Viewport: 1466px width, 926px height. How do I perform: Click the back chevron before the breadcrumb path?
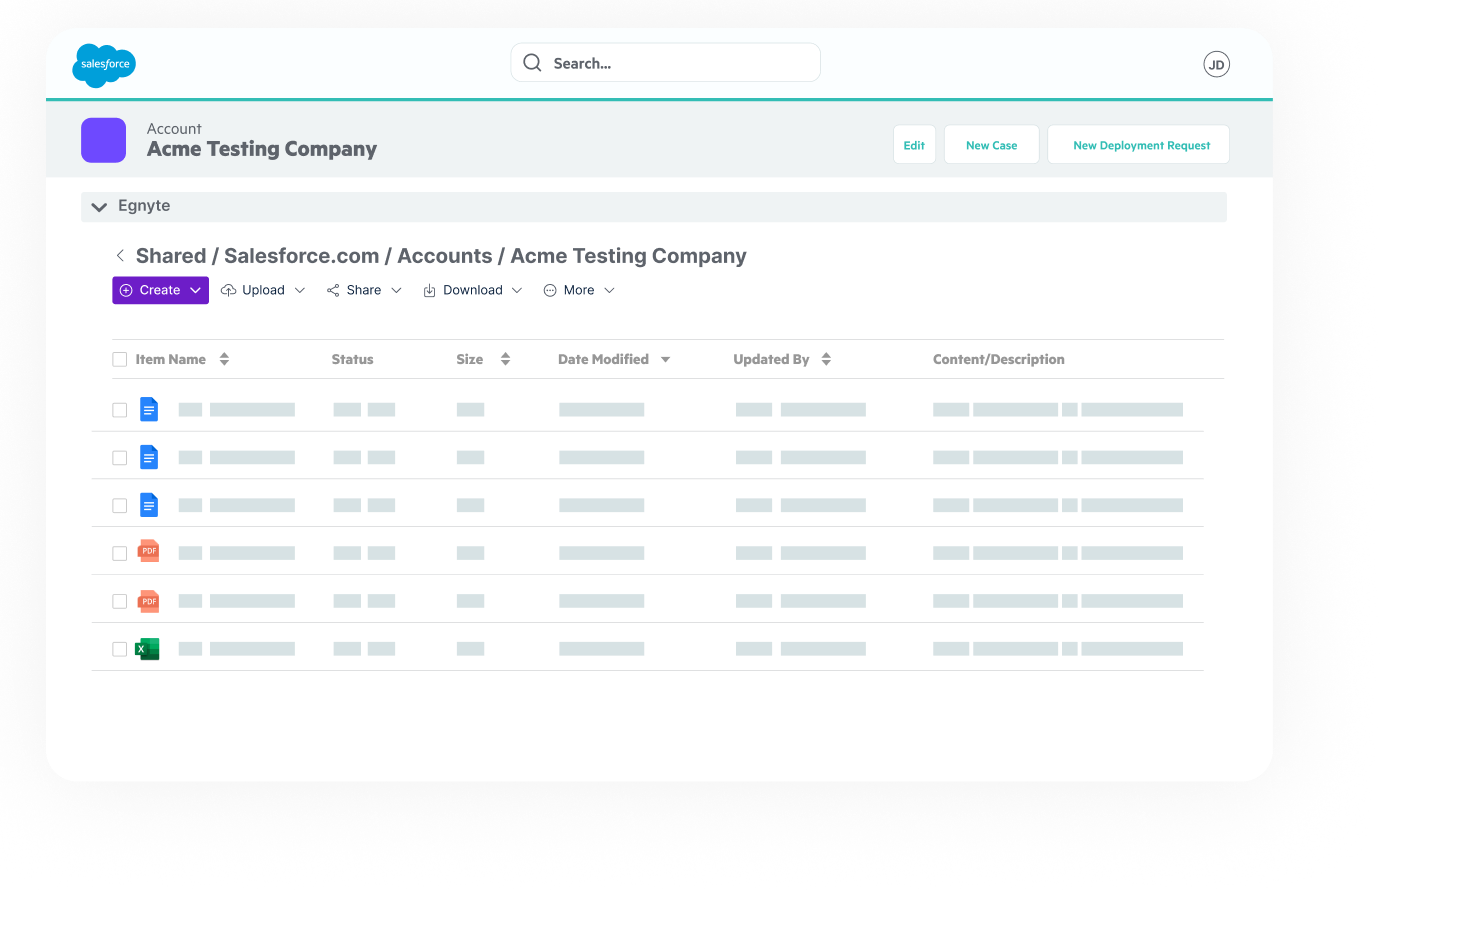(x=119, y=255)
